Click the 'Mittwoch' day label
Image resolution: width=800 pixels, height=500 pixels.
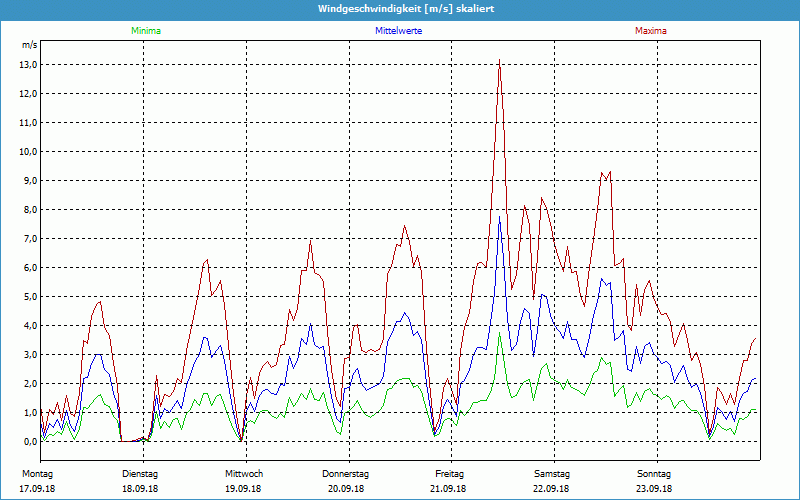(x=244, y=474)
